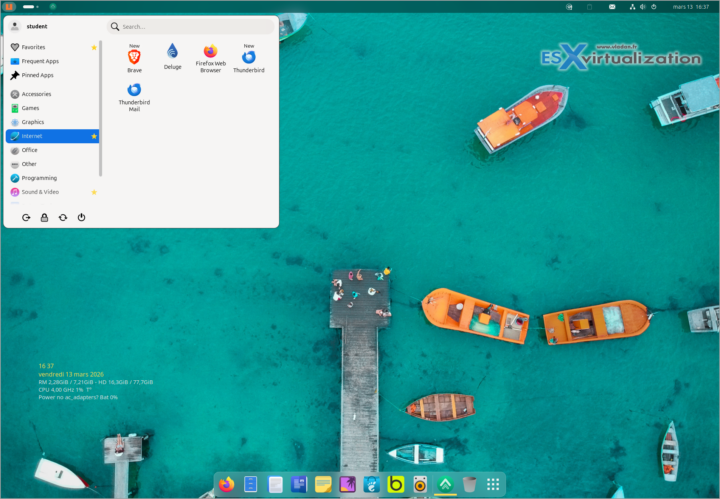Open the Thunderbird Mail app
720x499 pixels.
pos(134,94)
